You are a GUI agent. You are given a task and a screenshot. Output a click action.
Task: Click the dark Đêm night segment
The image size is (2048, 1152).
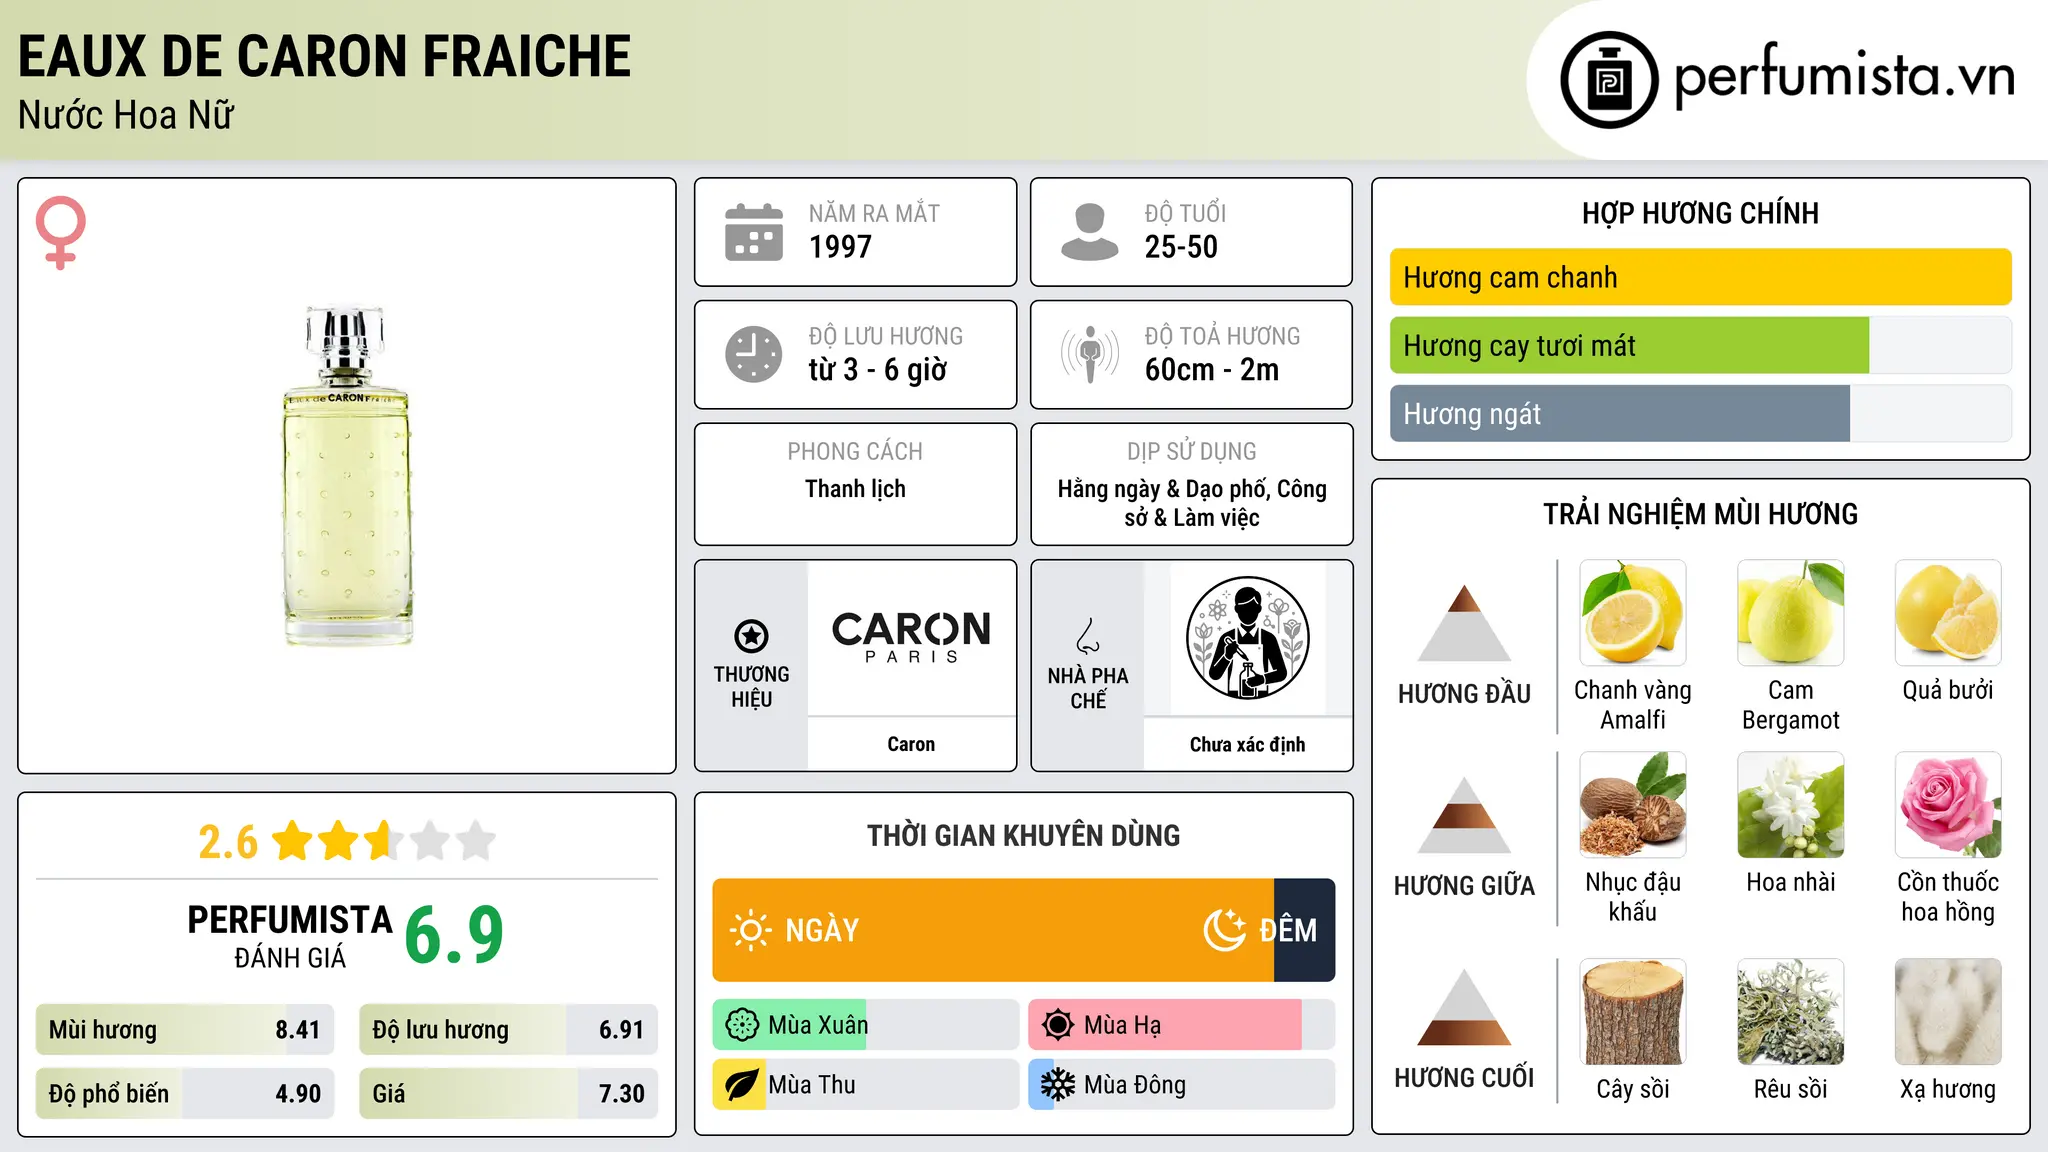(x=1305, y=930)
